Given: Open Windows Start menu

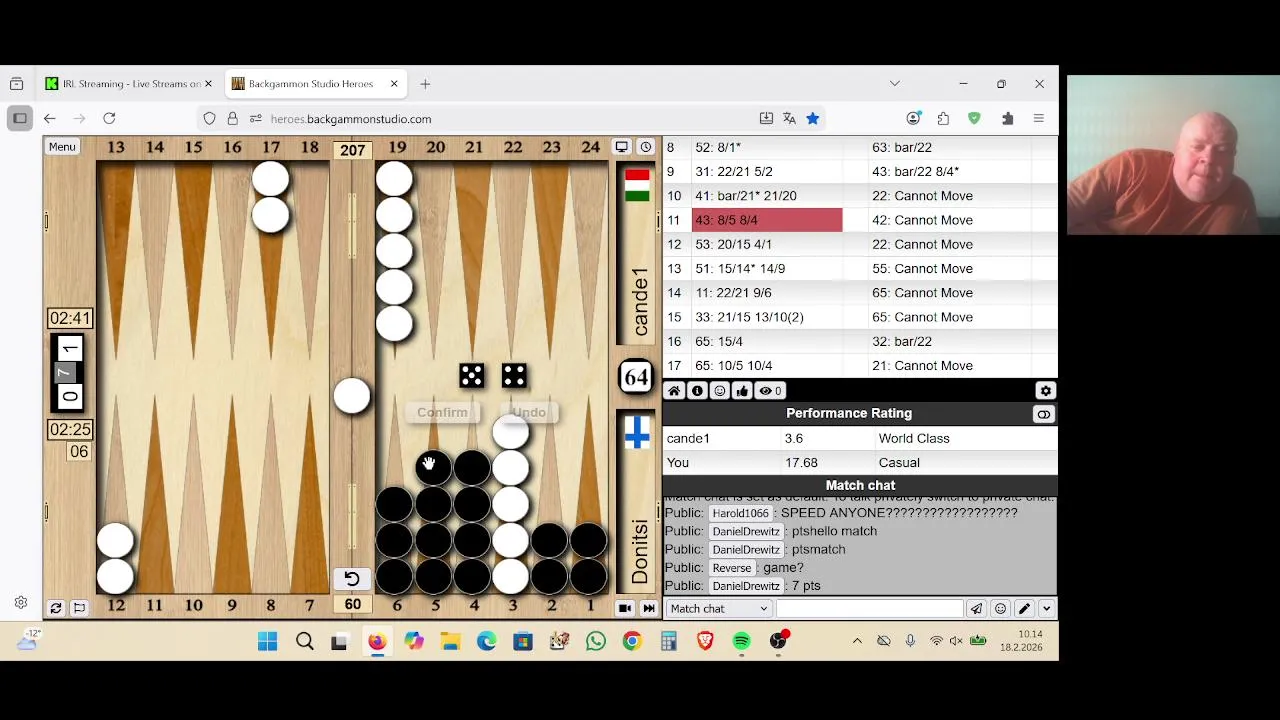Looking at the screenshot, I should pyautogui.click(x=267, y=641).
